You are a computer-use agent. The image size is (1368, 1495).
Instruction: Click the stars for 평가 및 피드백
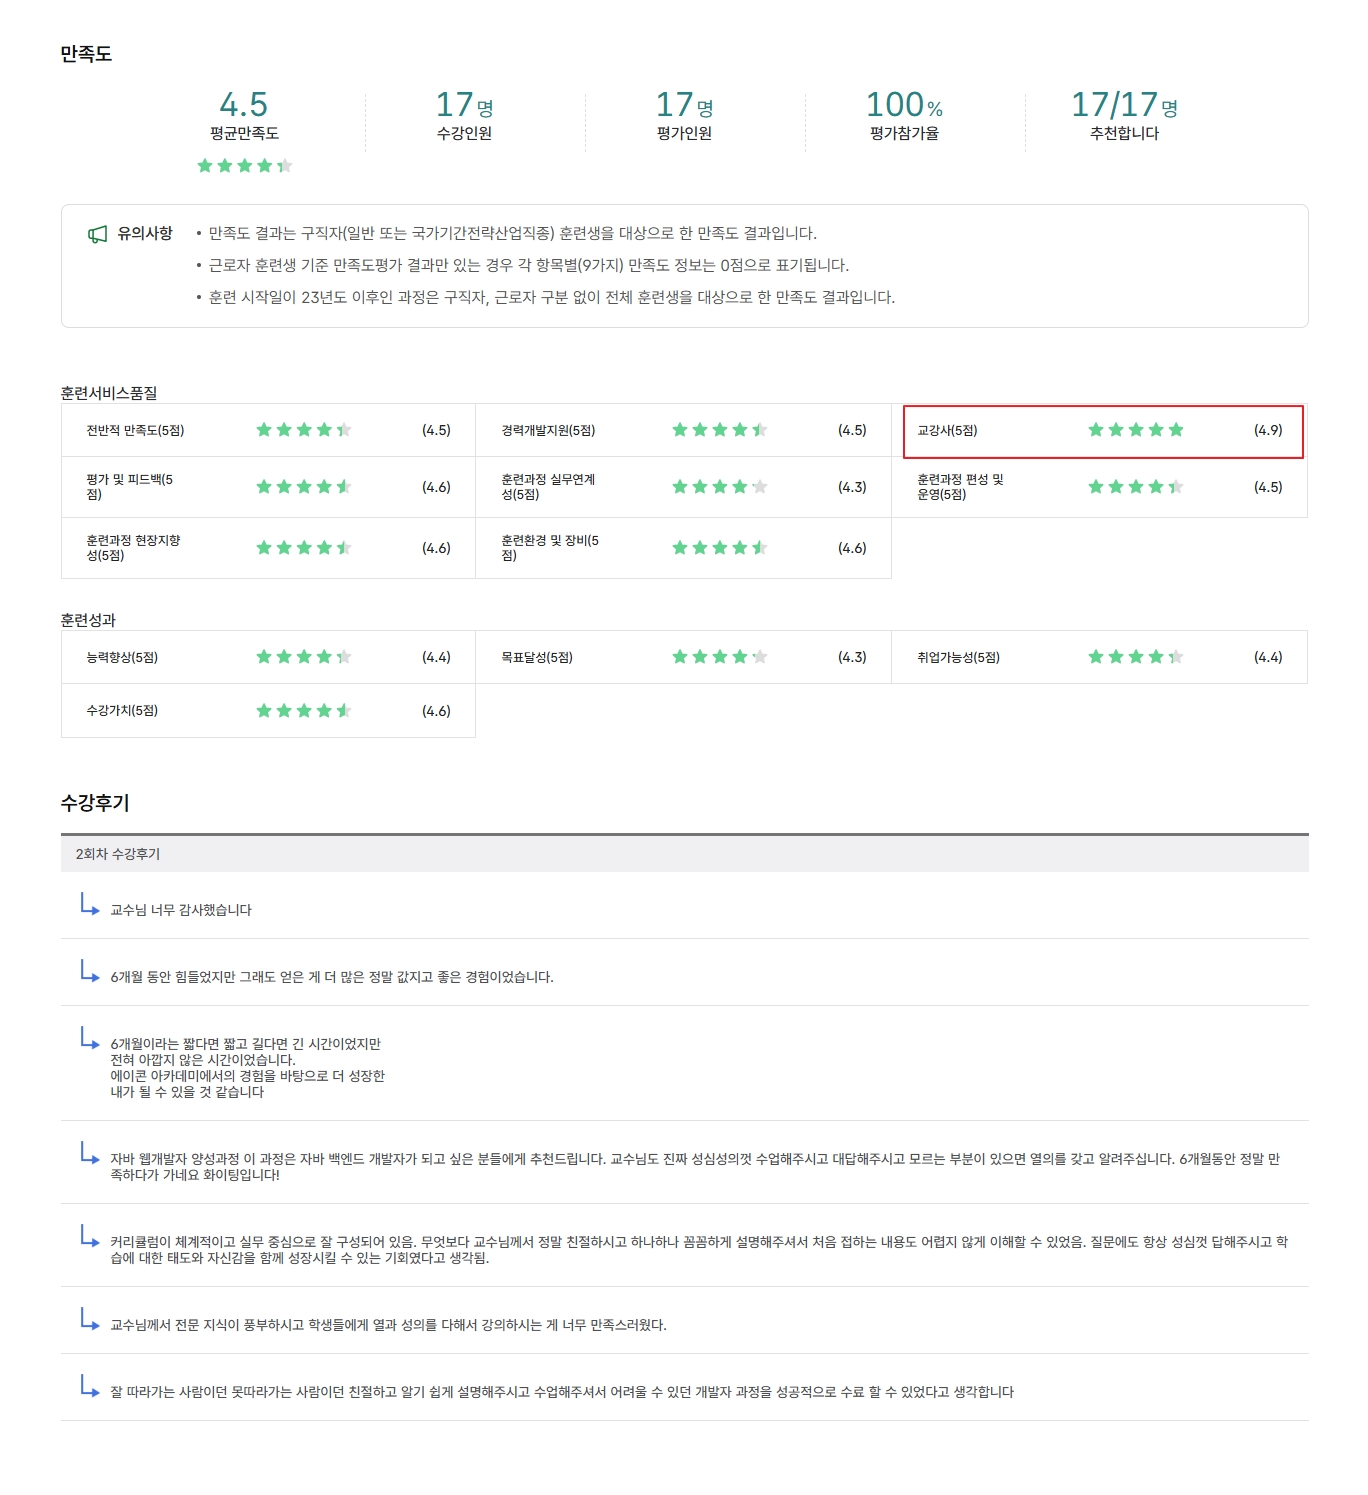click(x=304, y=487)
